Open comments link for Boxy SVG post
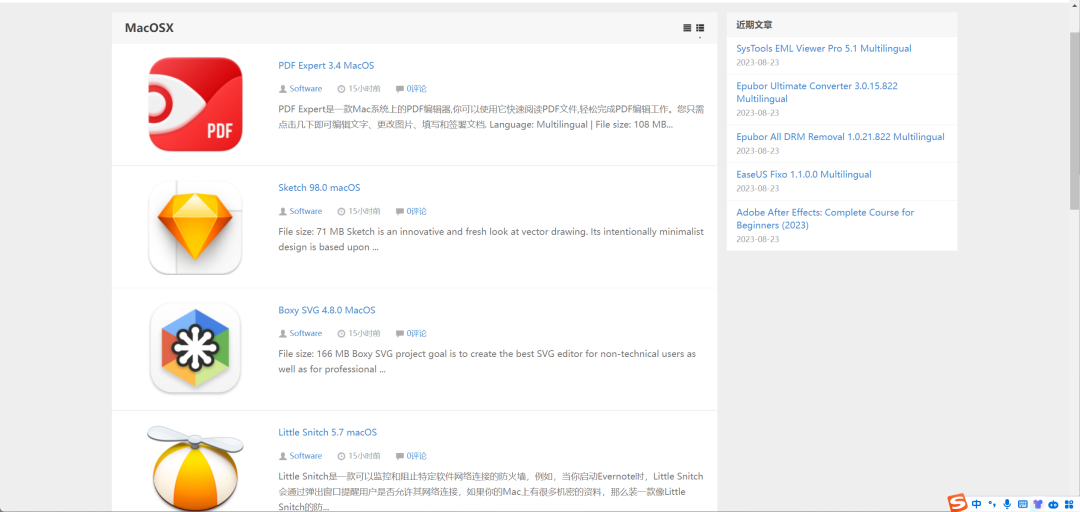 (417, 334)
